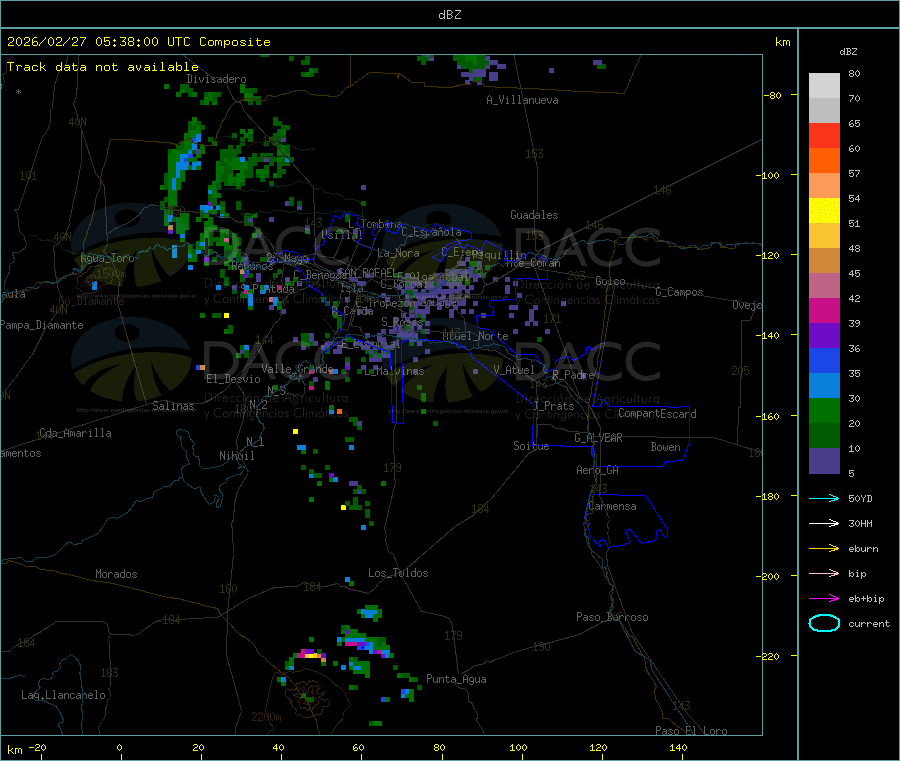Click the 'Morados' place label
The width and height of the screenshot is (900, 761).
point(116,574)
